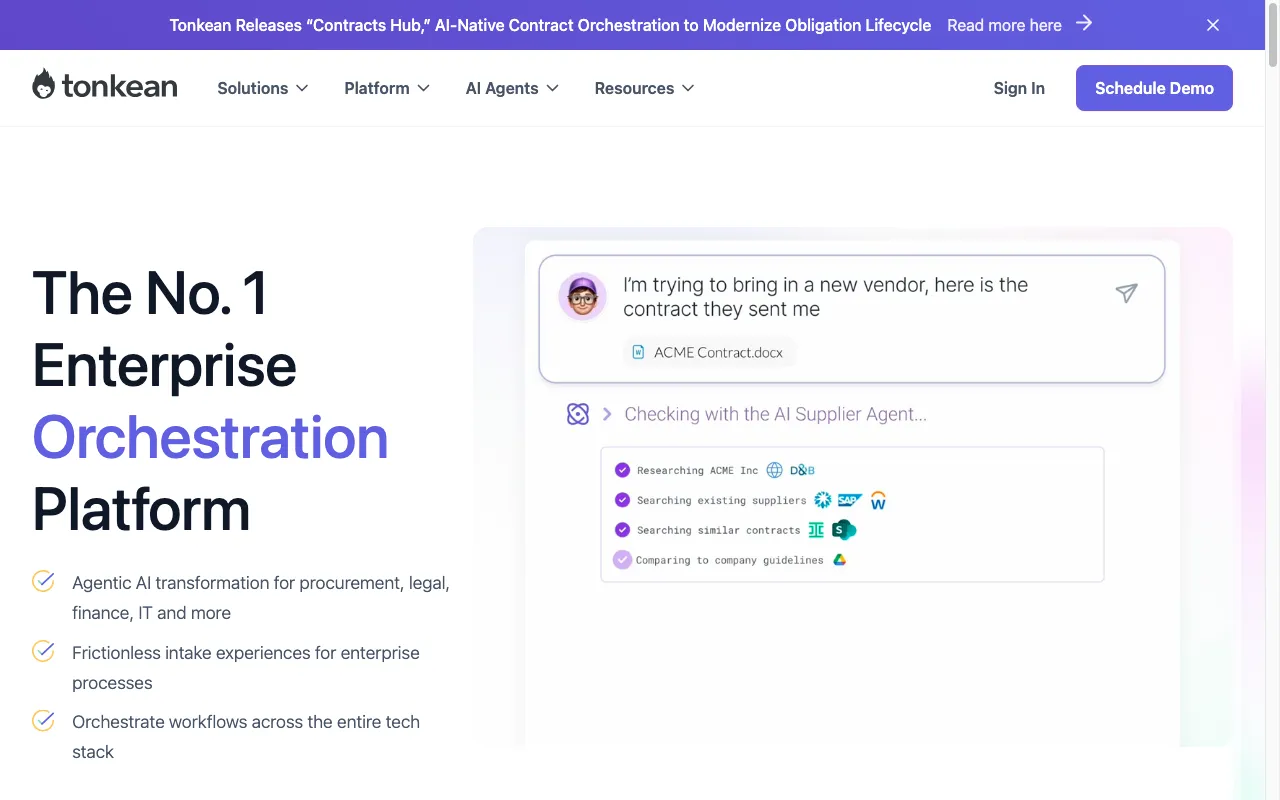Click the teal snowflake Coupa icon

[x=823, y=500]
